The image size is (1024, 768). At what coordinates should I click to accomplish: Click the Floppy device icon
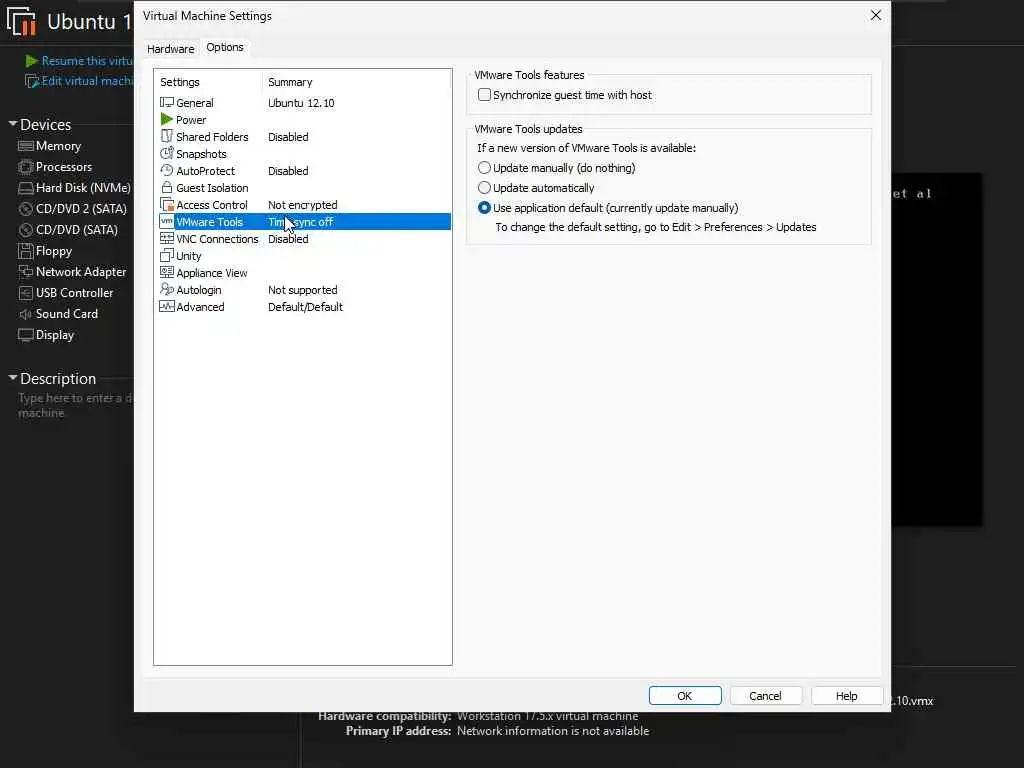click(x=25, y=251)
